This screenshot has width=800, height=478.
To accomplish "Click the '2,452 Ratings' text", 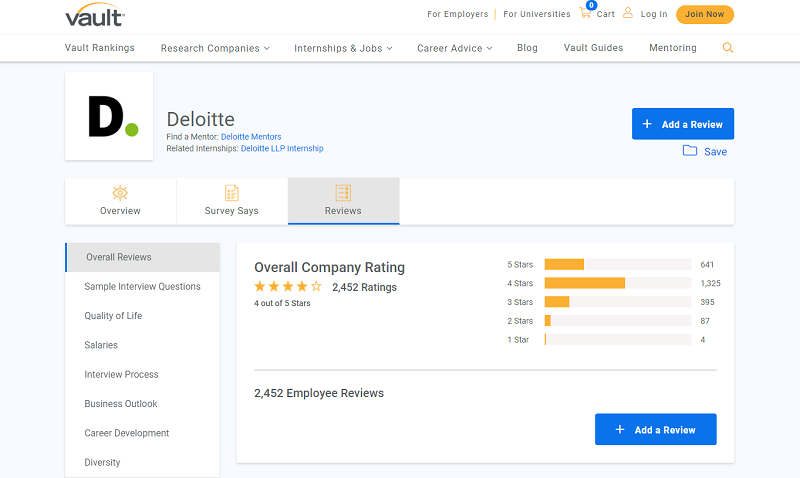I will point(364,287).
